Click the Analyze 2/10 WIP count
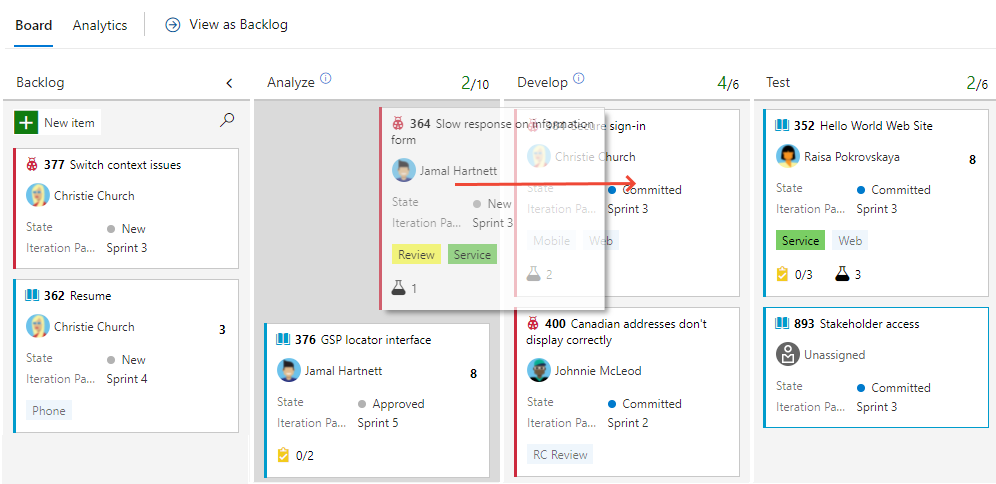 point(475,83)
